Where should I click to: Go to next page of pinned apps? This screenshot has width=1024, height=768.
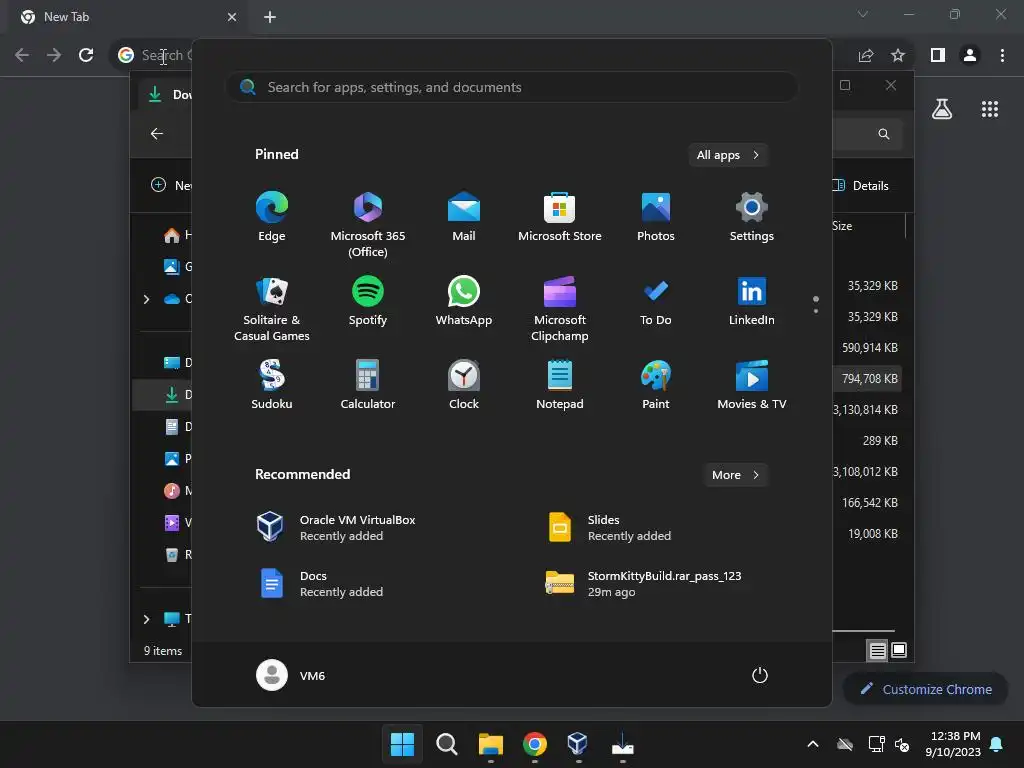(816, 311)
